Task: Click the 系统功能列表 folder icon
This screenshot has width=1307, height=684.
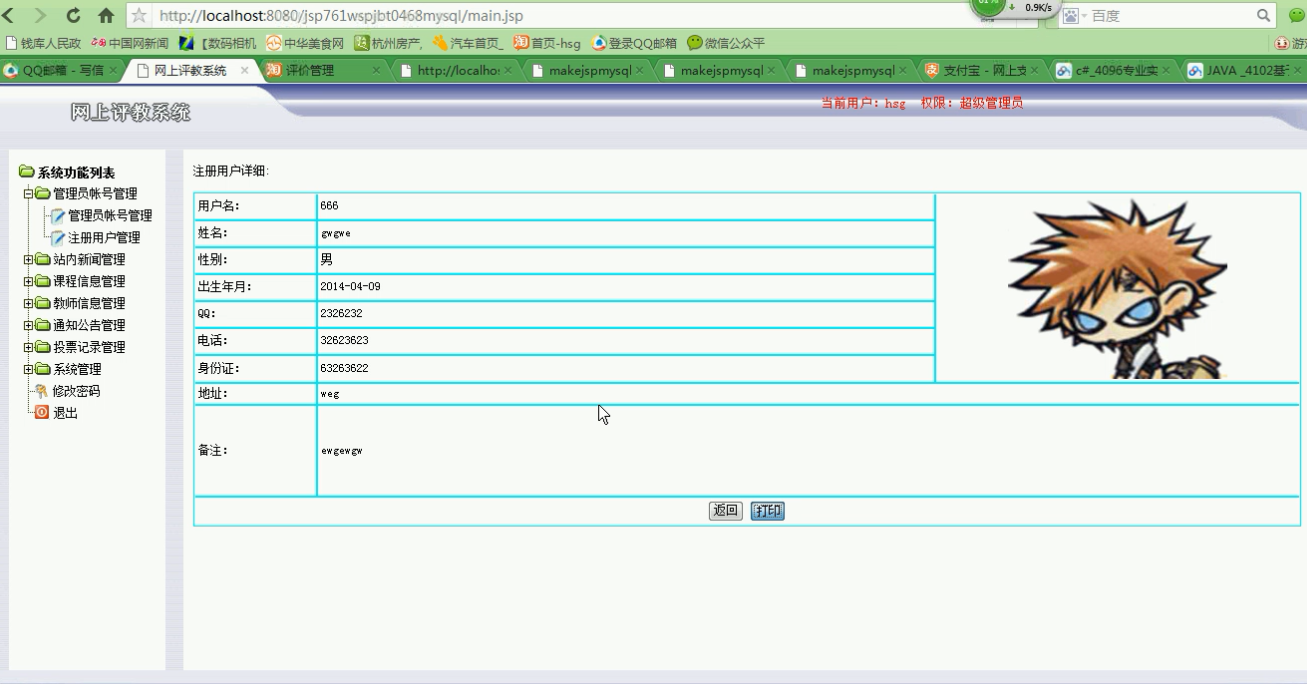Action: click(x=26, y=172)
